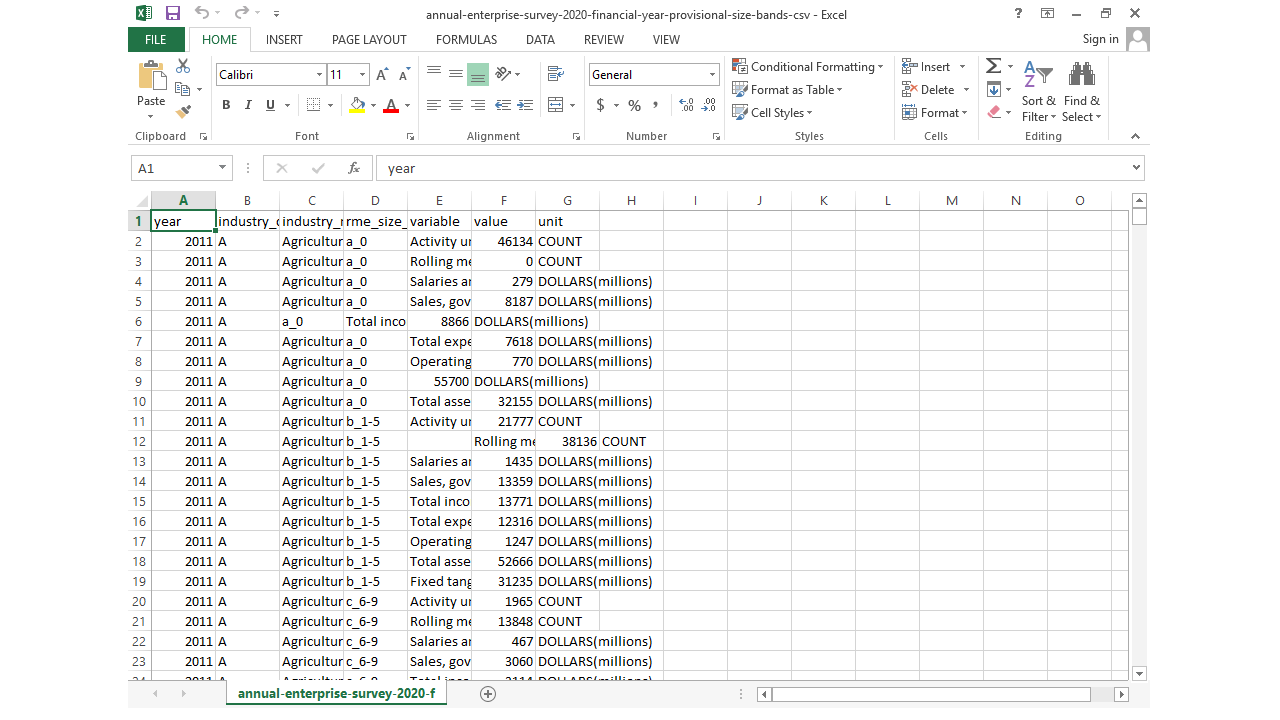
Task: Open the FILE menu
Action: pyautogui.click(x=156, y=40)
